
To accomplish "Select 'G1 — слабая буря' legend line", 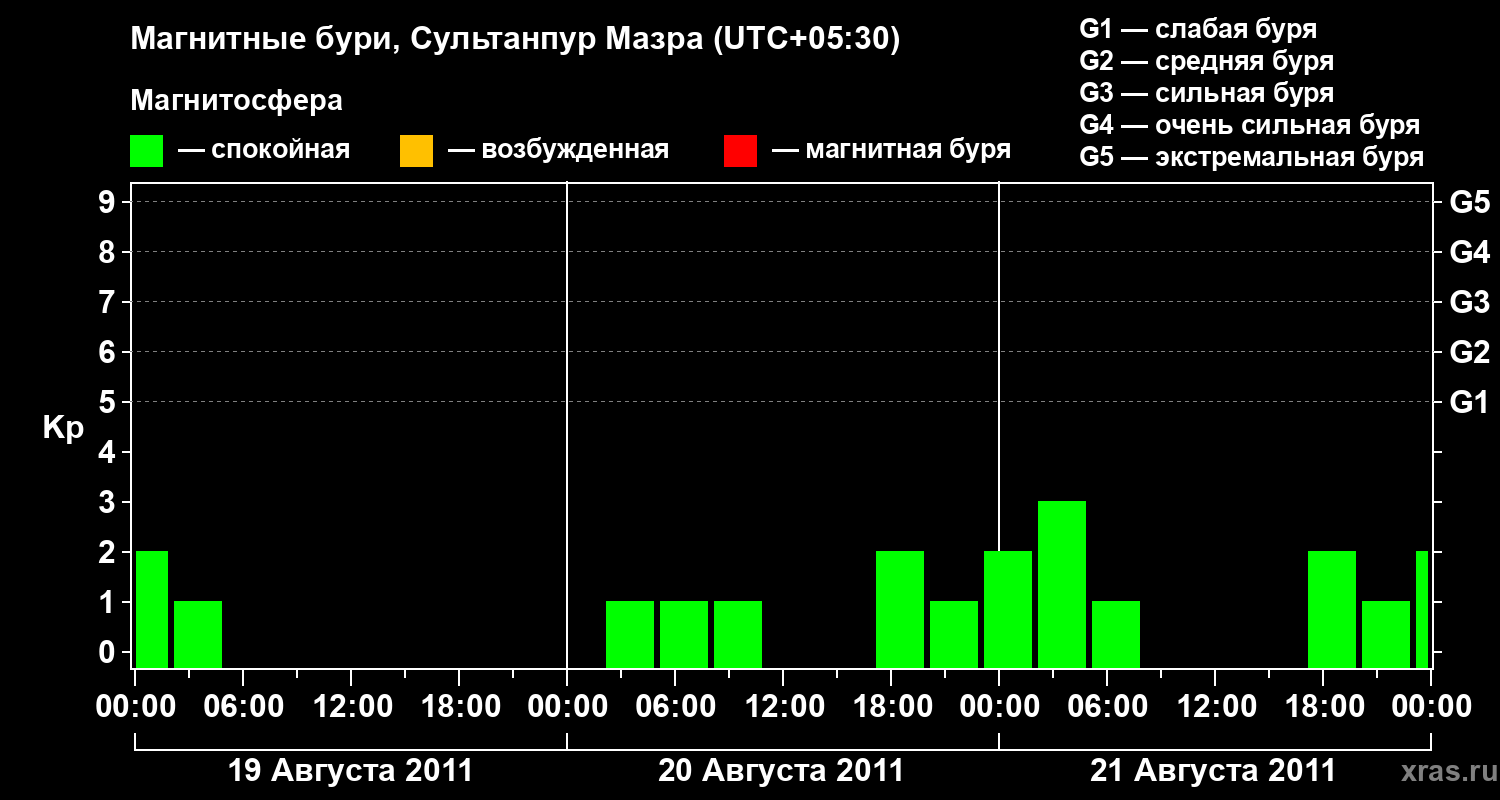I will pos(1198,29).
